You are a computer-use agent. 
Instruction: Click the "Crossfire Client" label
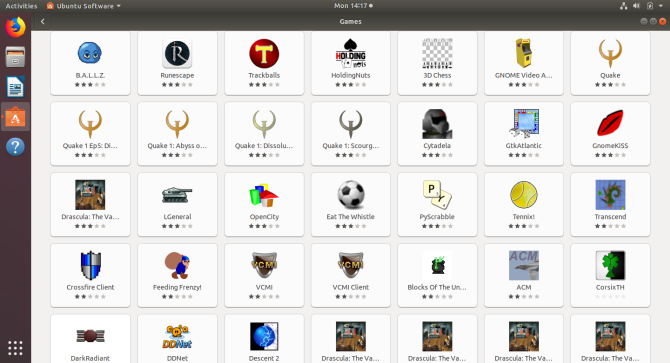(90, 287)
